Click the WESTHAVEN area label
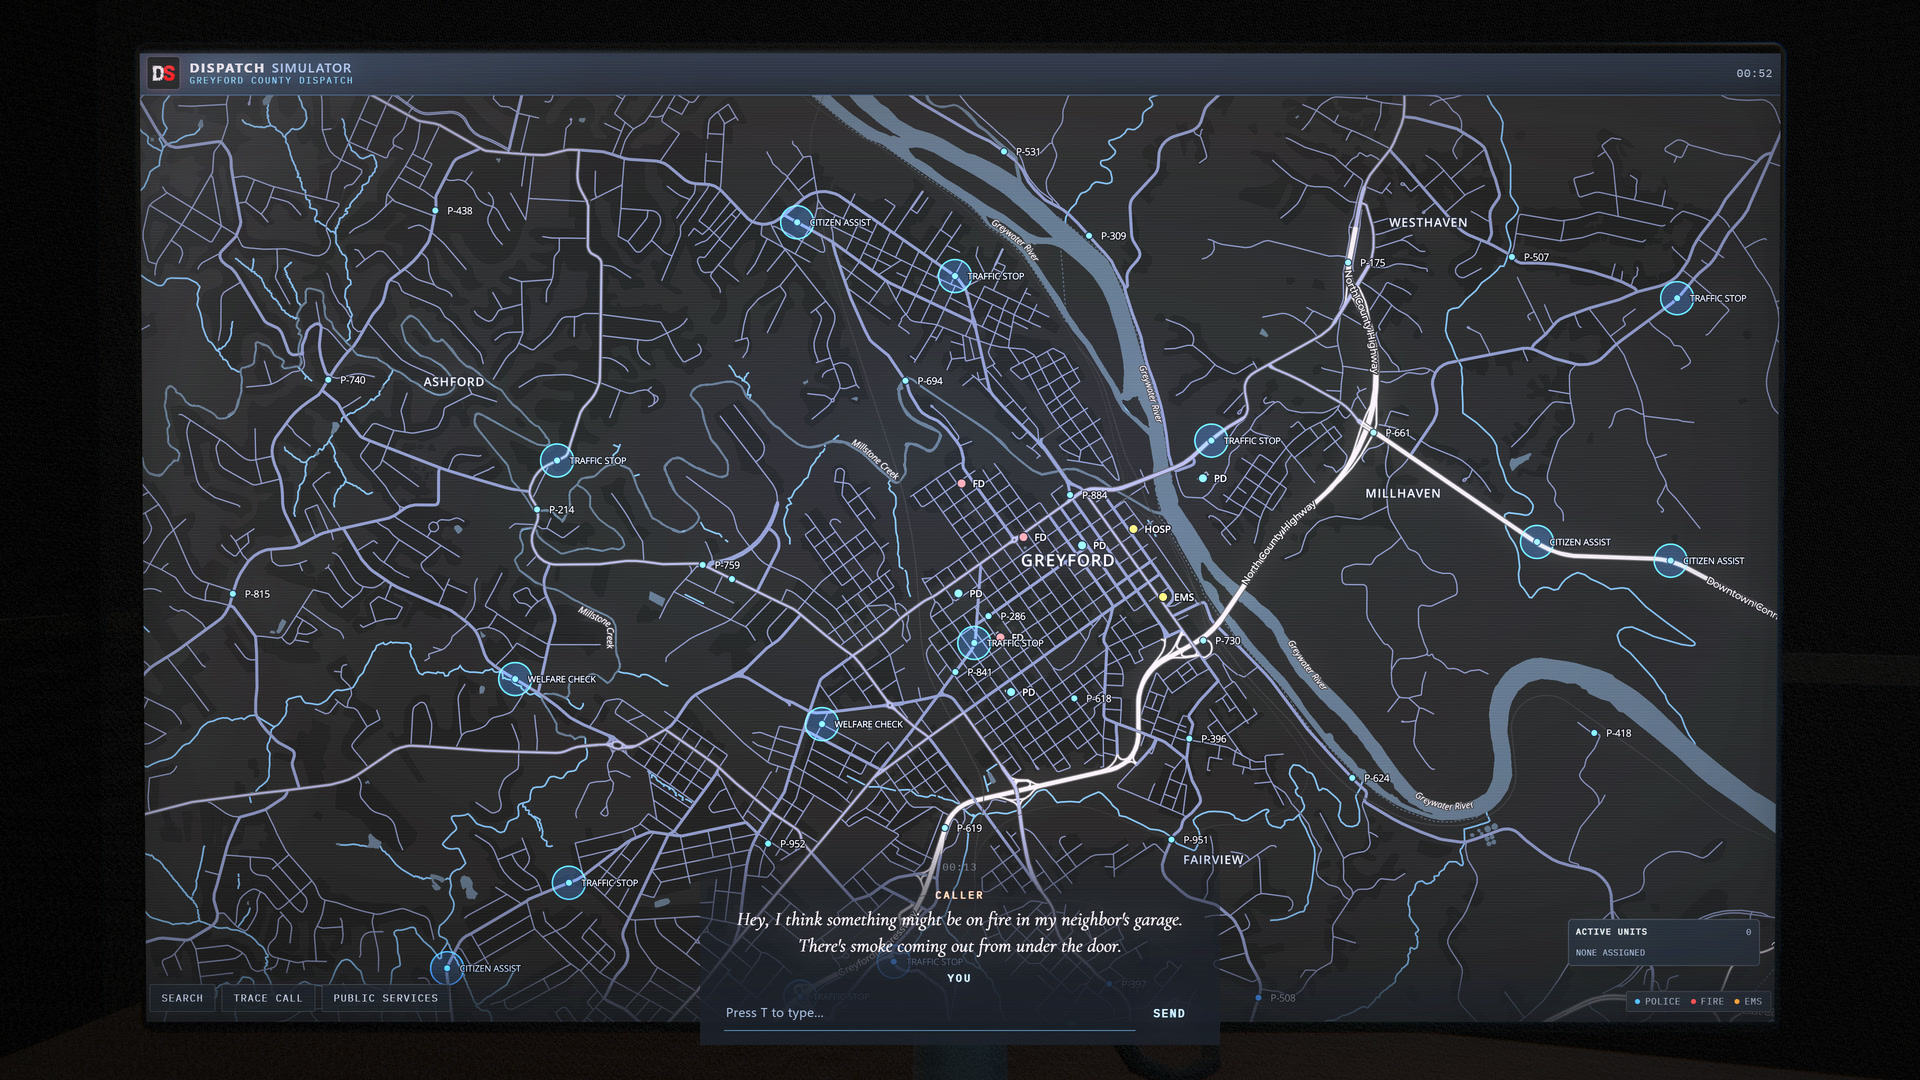 tap(1428, 223)
